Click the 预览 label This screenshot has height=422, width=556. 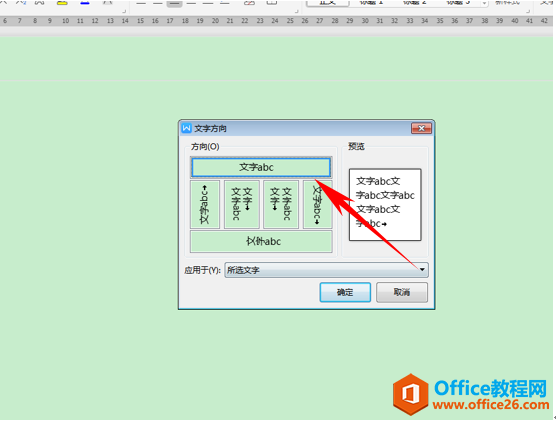click(x=356, y=146)
